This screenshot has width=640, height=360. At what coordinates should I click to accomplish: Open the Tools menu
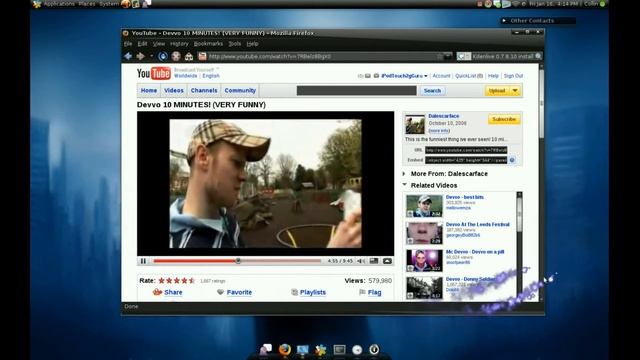(235, 44)
